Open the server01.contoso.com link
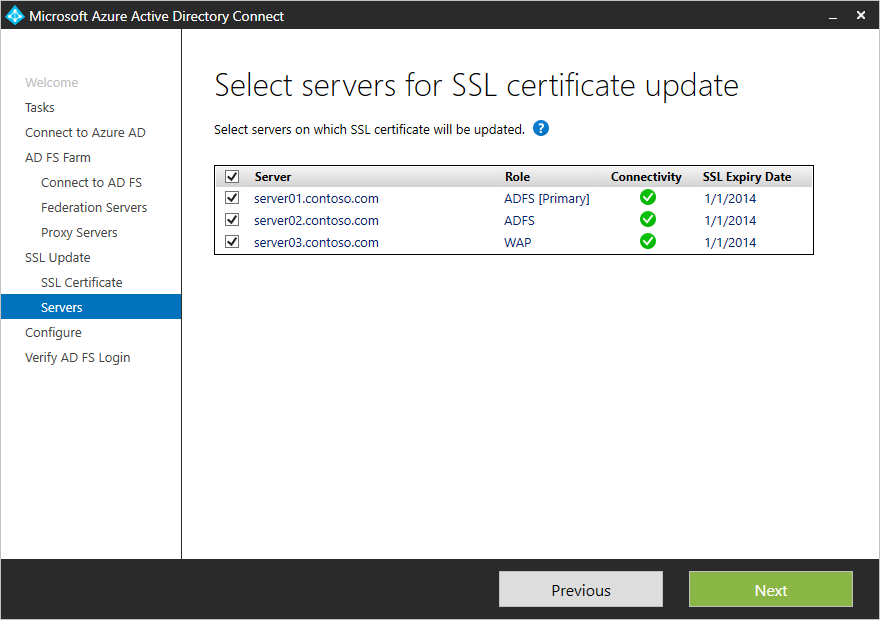Viewport: 880px width, 620px height. (316, 198)
